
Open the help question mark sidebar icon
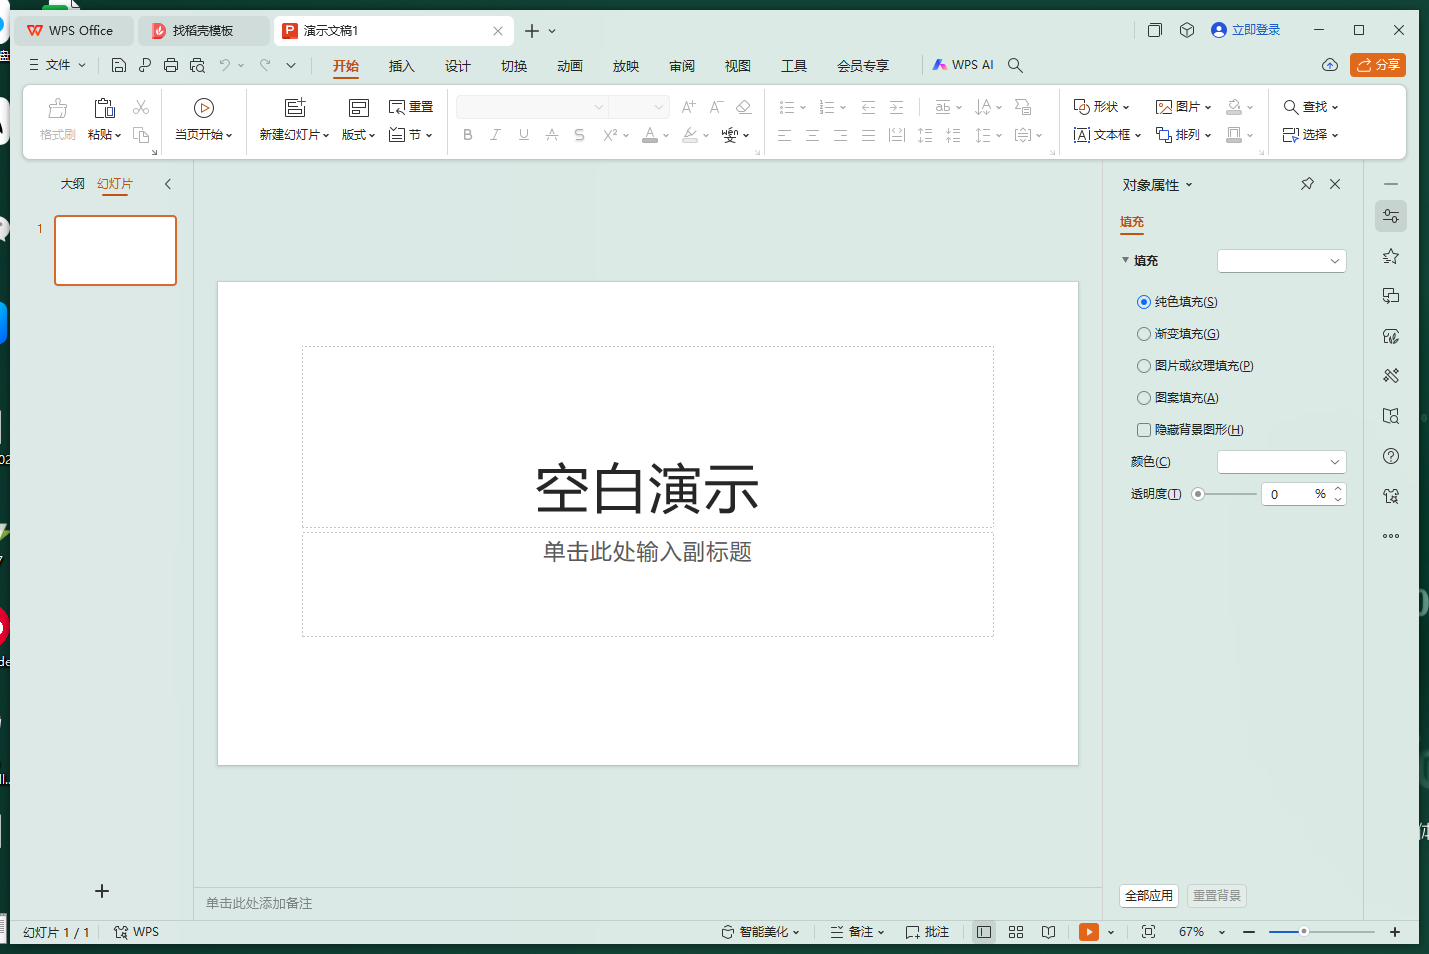[x=1391, y=456]
